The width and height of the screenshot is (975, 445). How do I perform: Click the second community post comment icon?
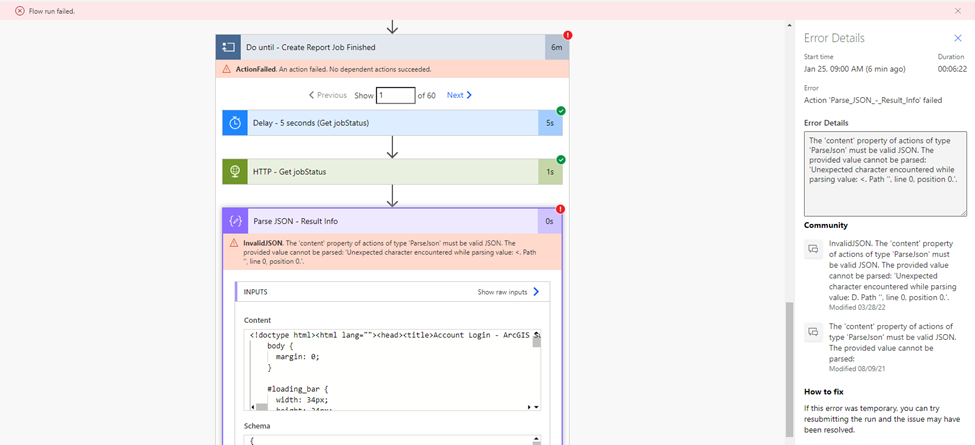(x=813, y=329)
